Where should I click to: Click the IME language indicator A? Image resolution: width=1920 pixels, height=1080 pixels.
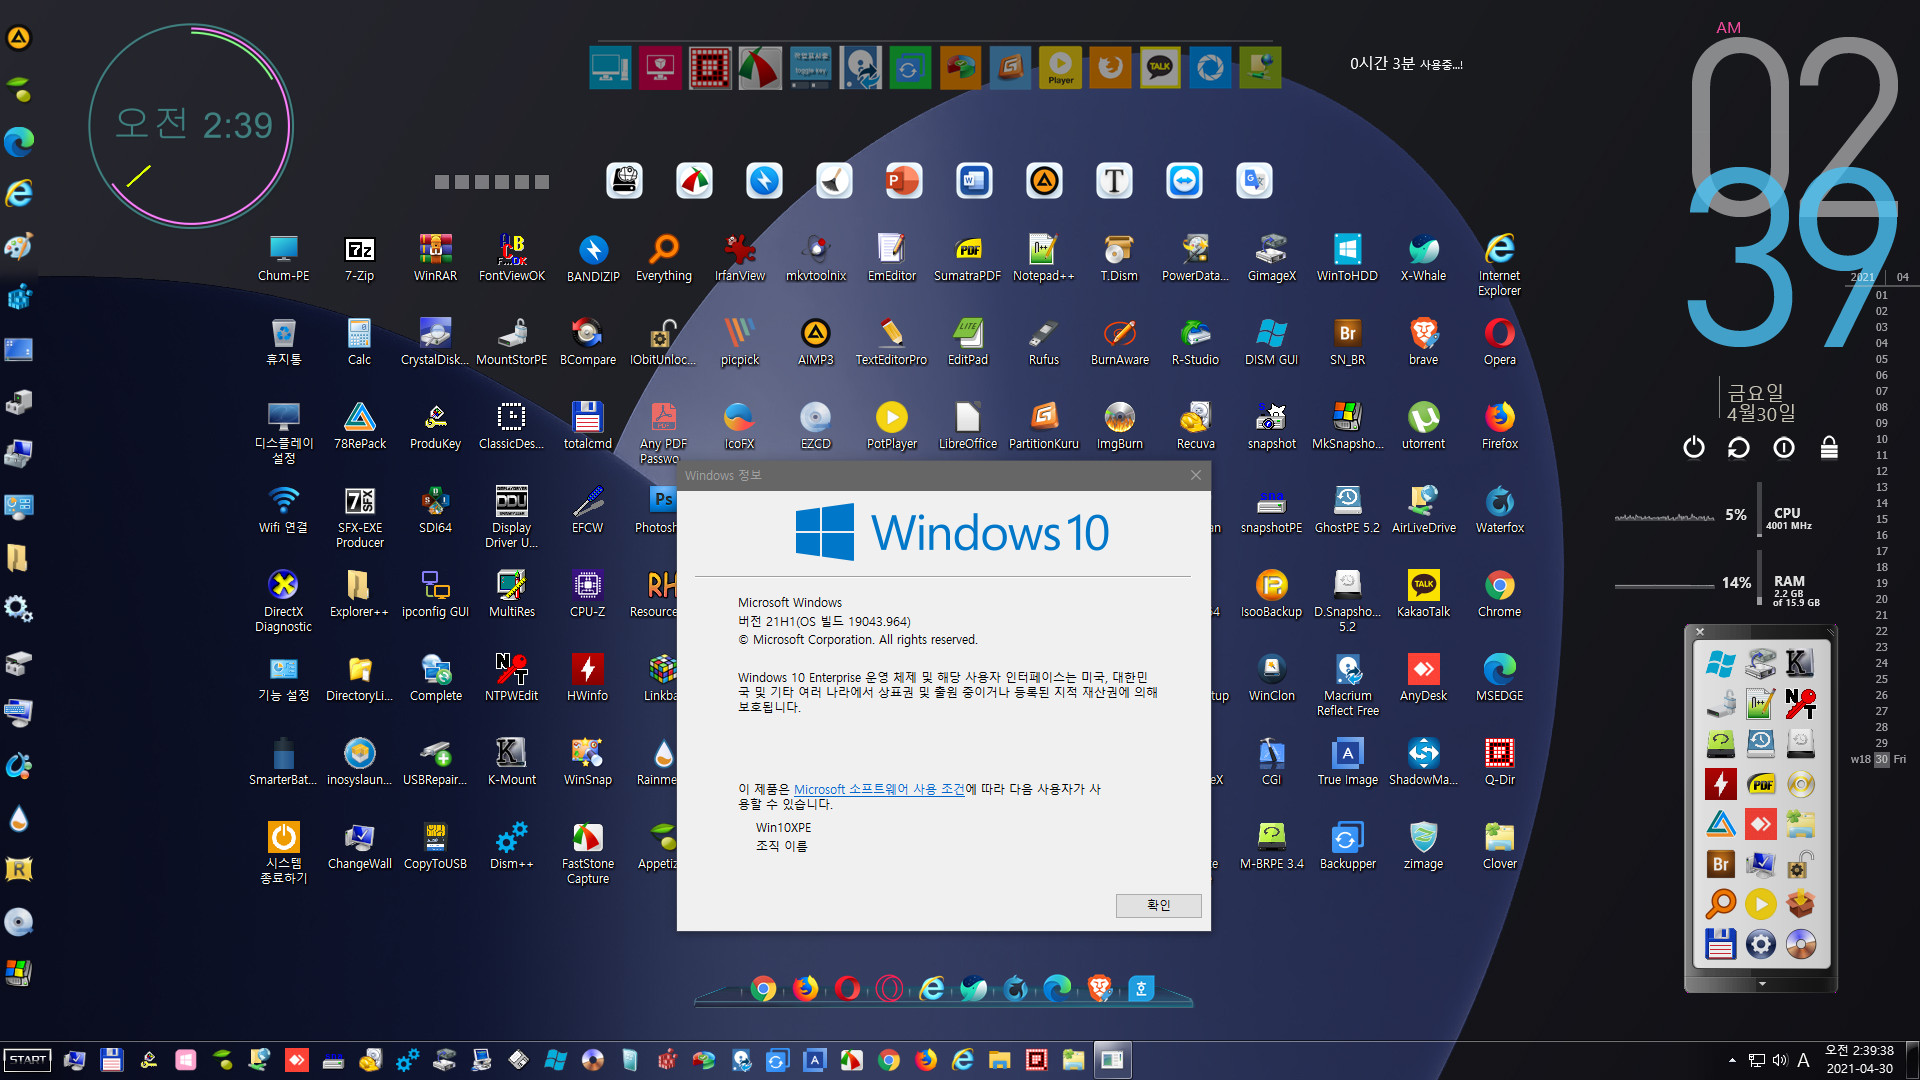pos(1804,1060)
